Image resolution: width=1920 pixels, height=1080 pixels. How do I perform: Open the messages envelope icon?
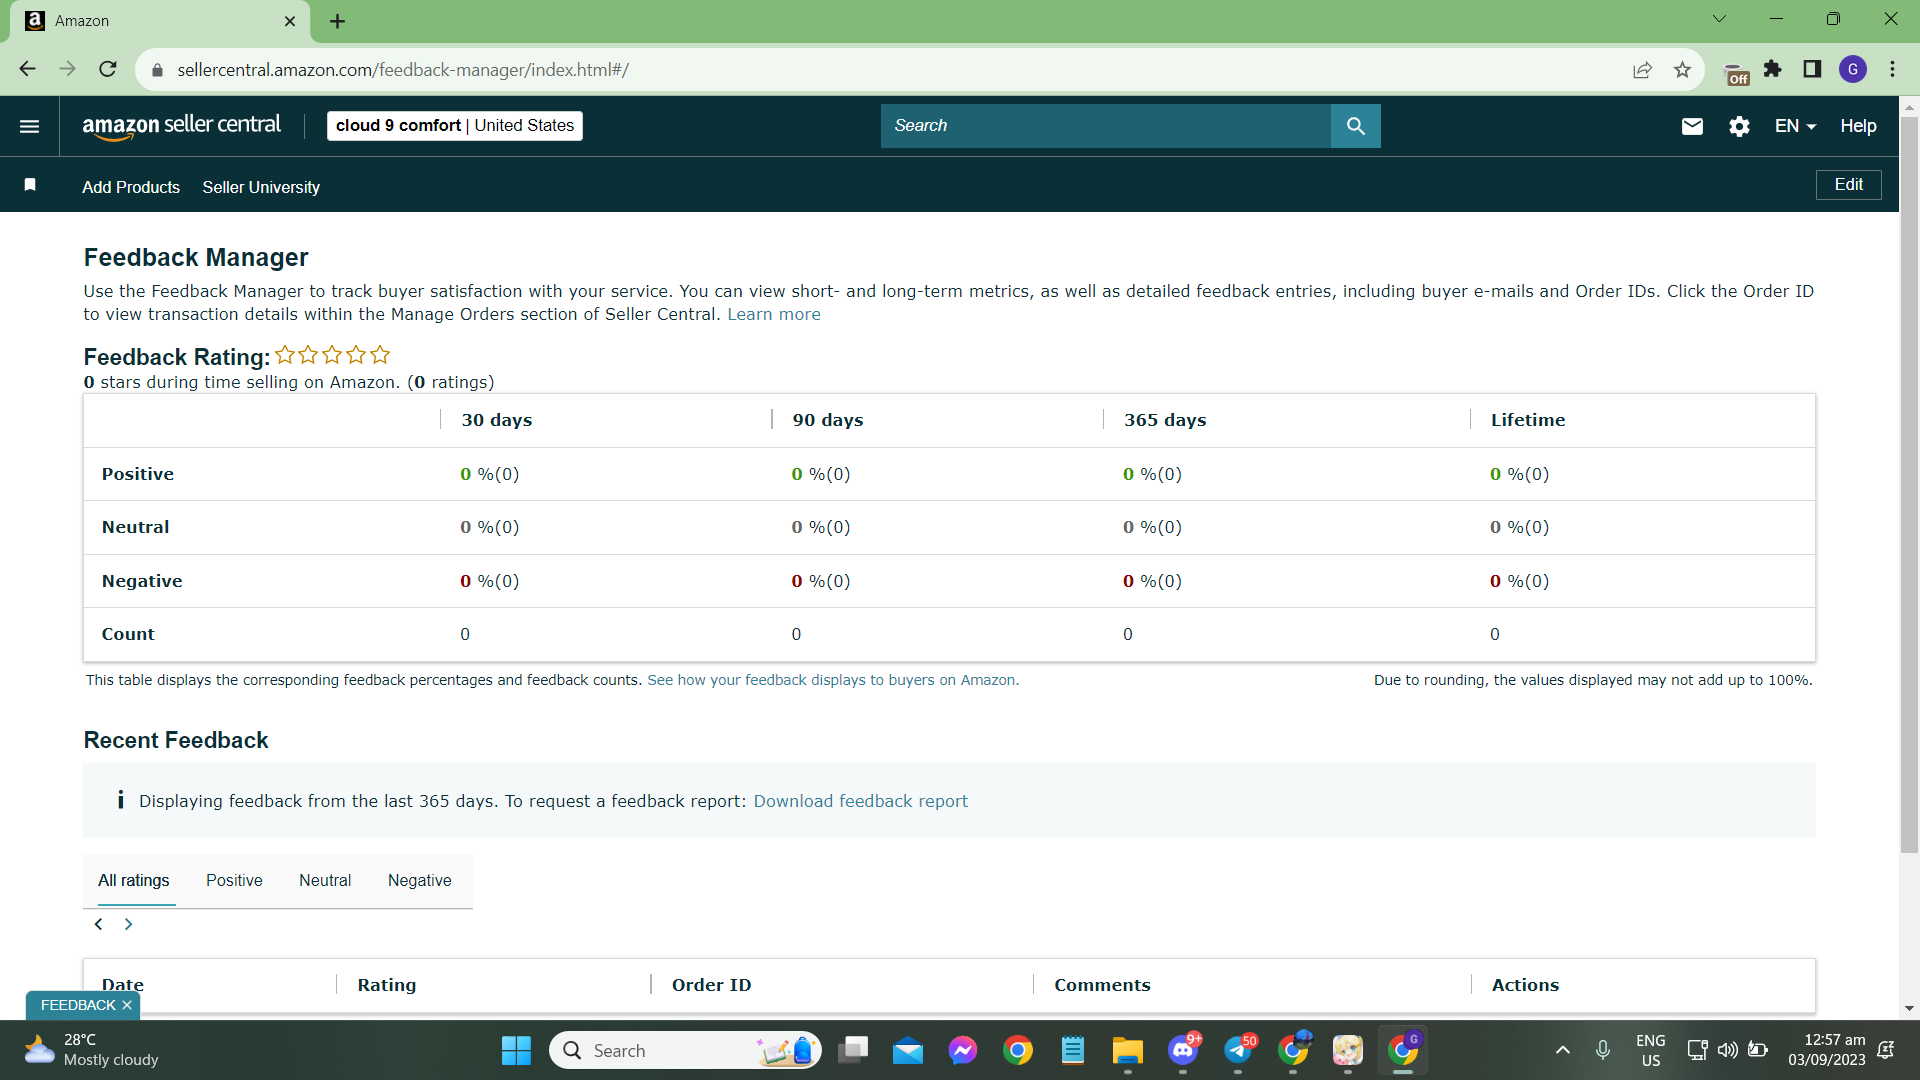[x=1691, y=126]
